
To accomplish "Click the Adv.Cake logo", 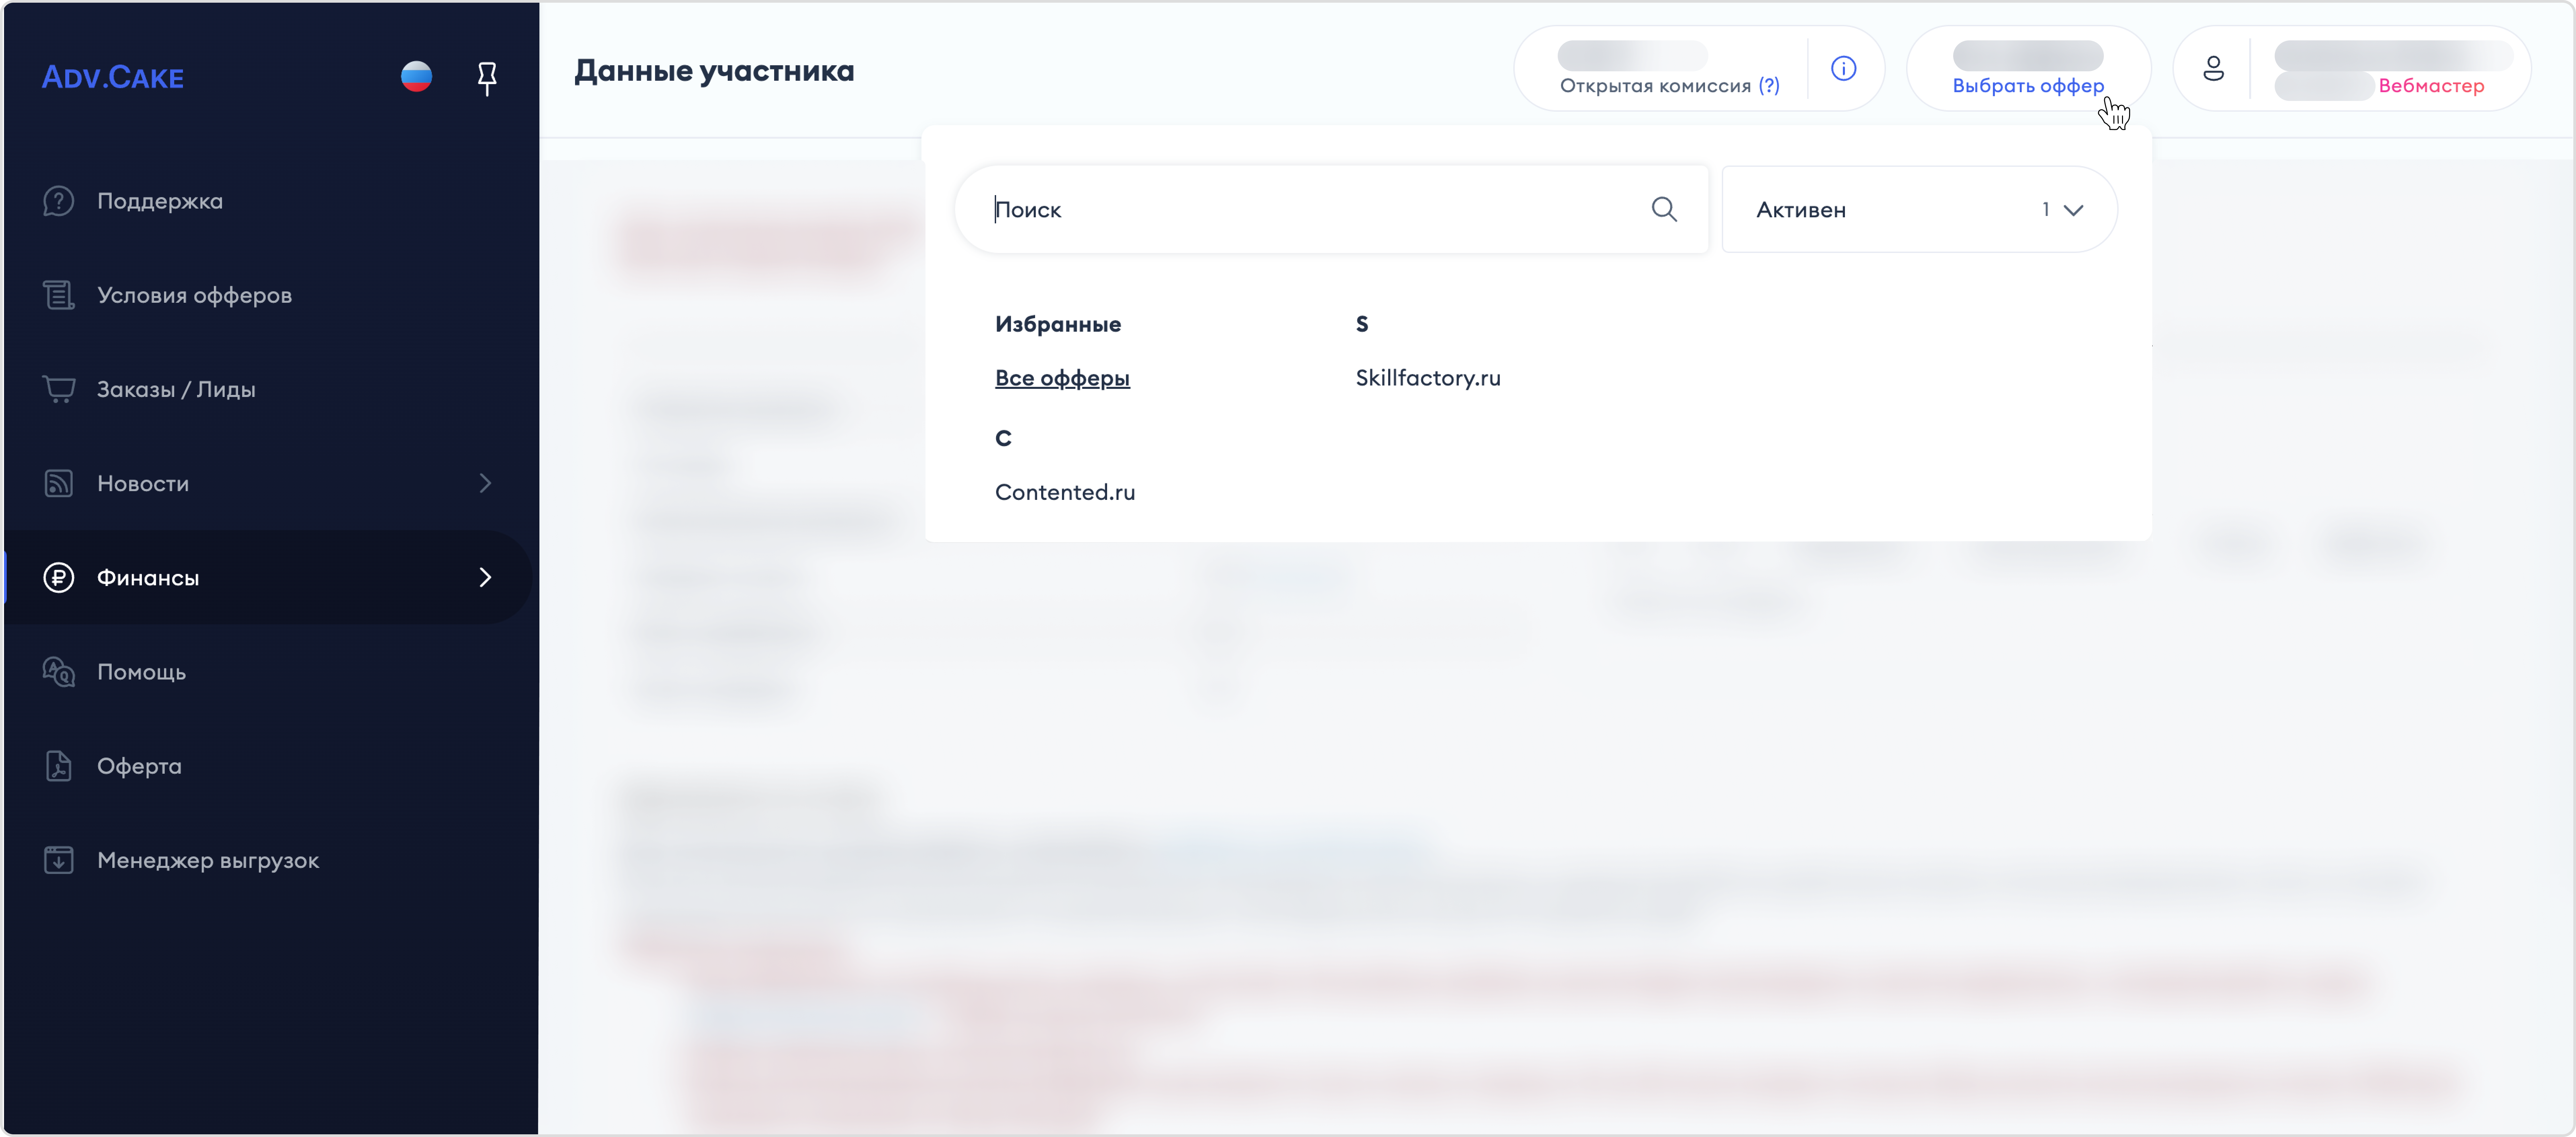I will coord(113,77).
